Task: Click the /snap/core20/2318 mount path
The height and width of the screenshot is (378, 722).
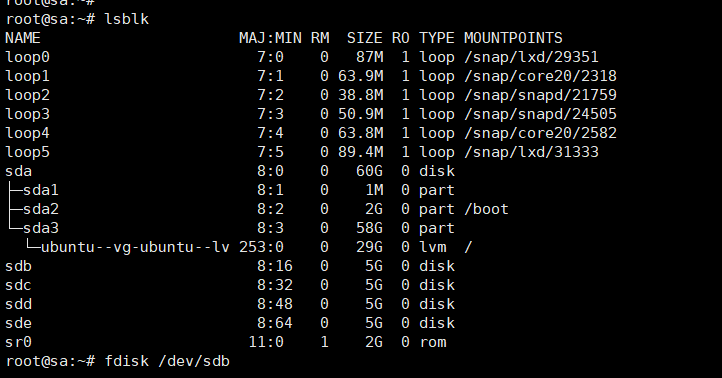Action: tap(540, 76)
